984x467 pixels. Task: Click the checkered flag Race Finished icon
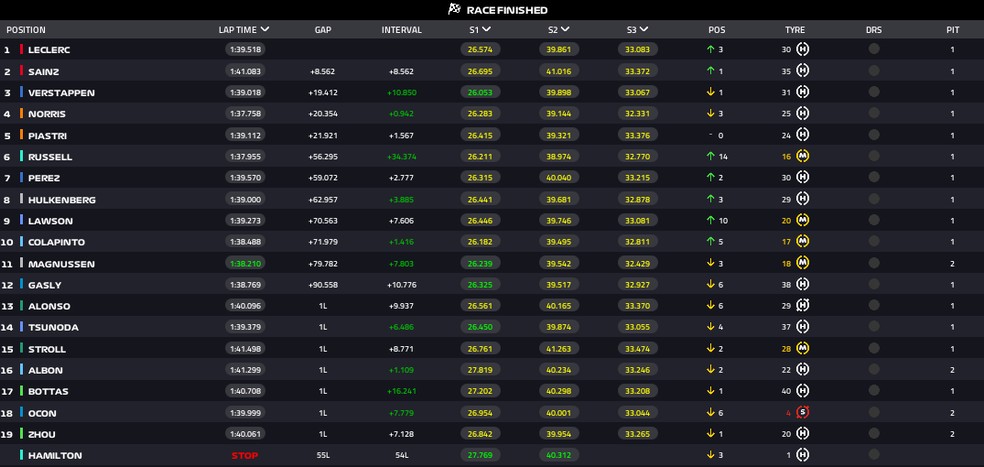tap(454, 9)
